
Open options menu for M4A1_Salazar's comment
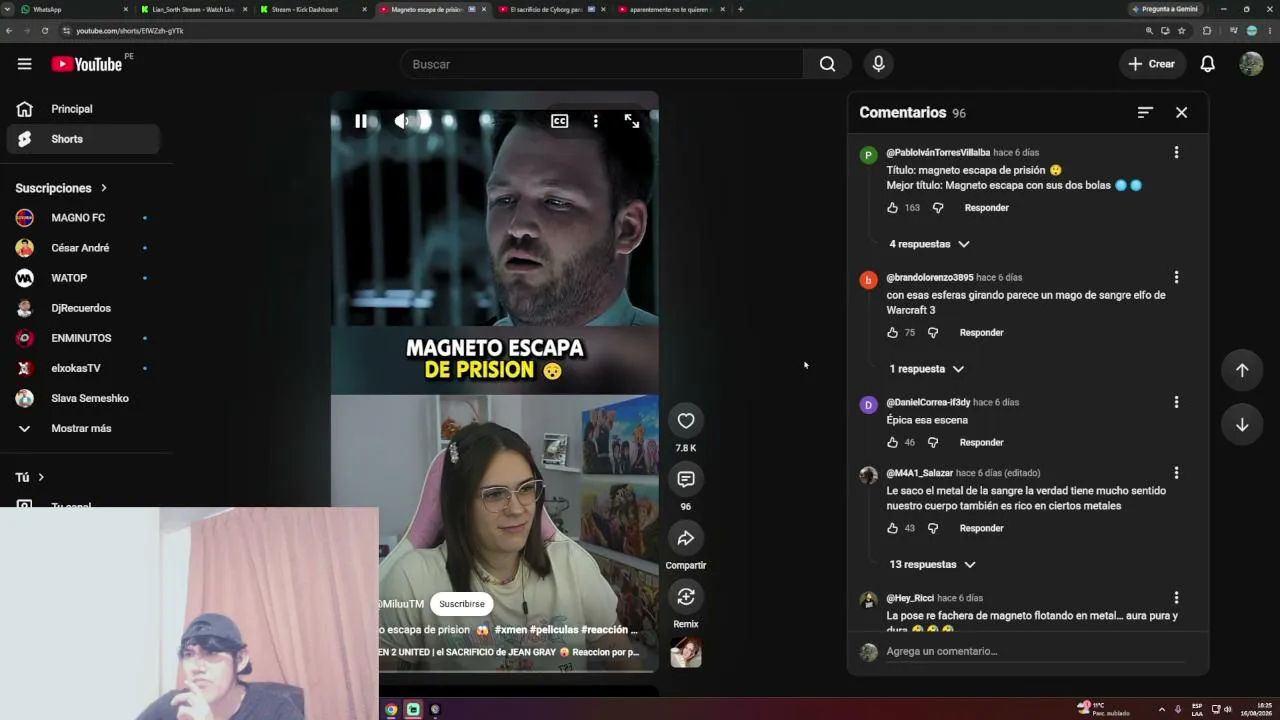point(1176,473)
